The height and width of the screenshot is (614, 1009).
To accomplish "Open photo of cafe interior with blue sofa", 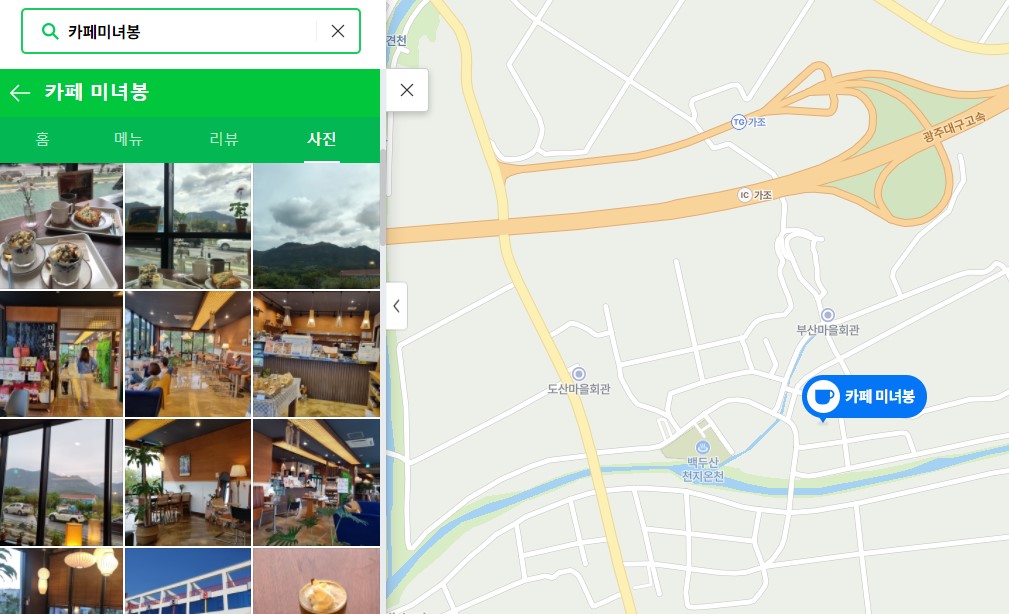I will (317, 483).
